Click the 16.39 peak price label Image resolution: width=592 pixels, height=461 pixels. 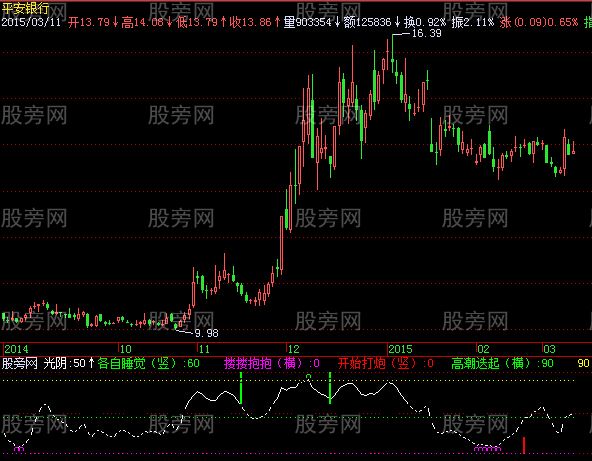[x=426, y=33]
